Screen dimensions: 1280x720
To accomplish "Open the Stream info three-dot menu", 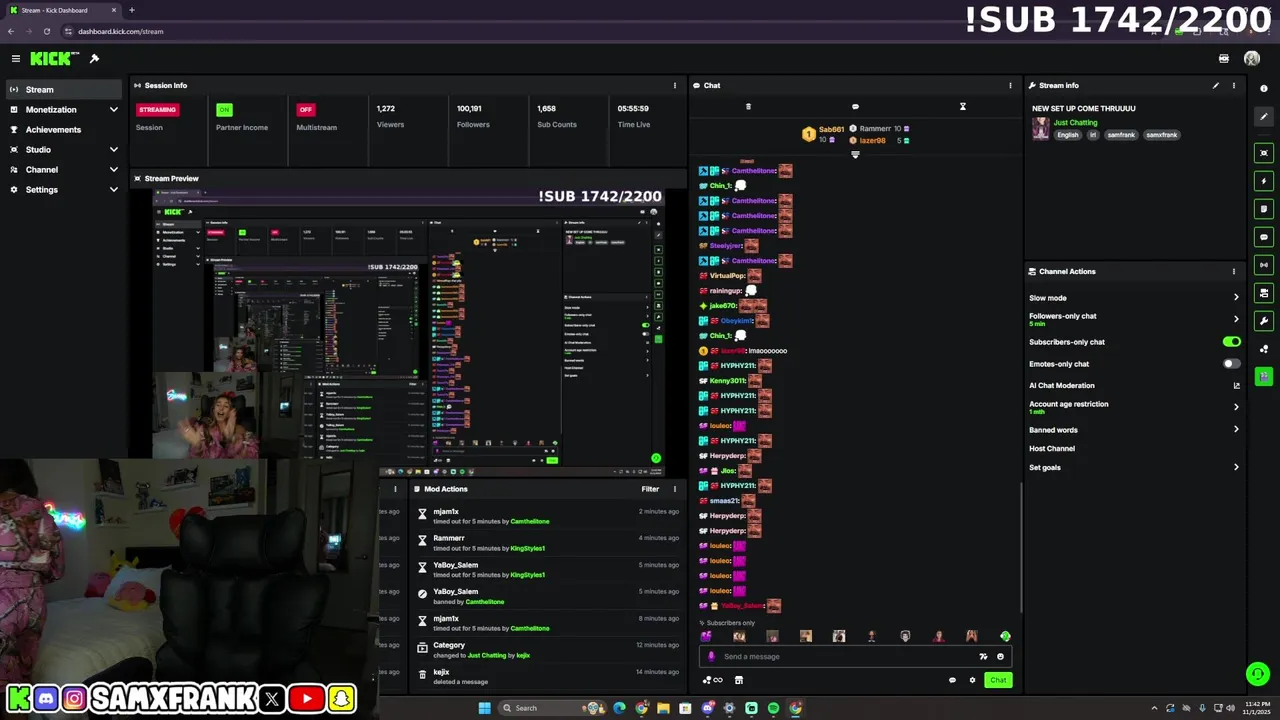I will point(1233,85).
